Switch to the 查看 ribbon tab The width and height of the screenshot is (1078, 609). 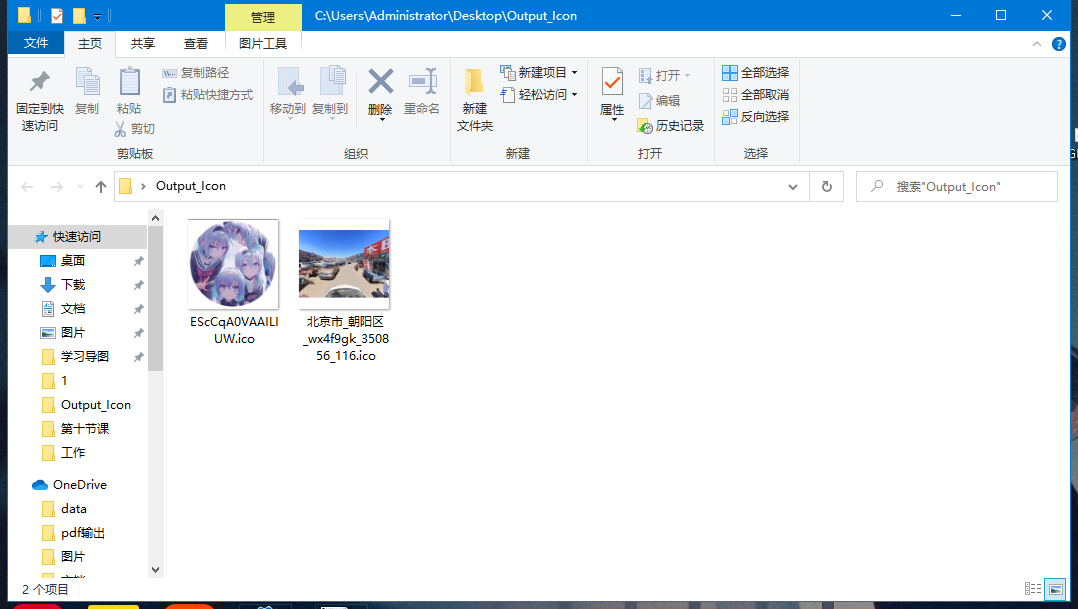coord(196,44)
